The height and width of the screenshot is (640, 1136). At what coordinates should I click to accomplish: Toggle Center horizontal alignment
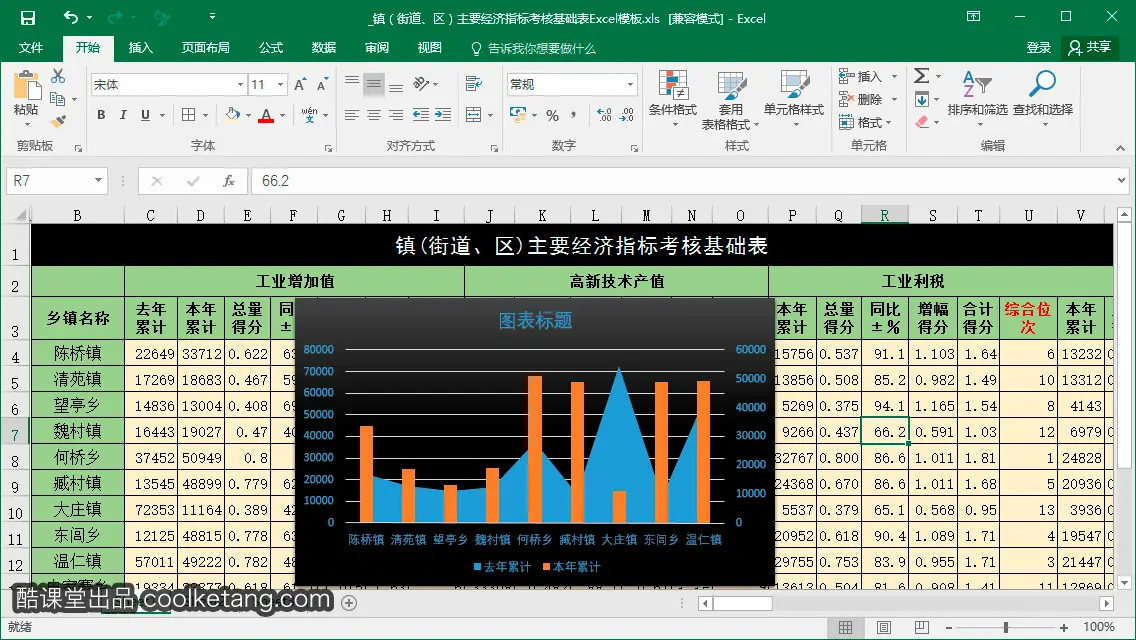pyautogui.click(x=374, y=115)
